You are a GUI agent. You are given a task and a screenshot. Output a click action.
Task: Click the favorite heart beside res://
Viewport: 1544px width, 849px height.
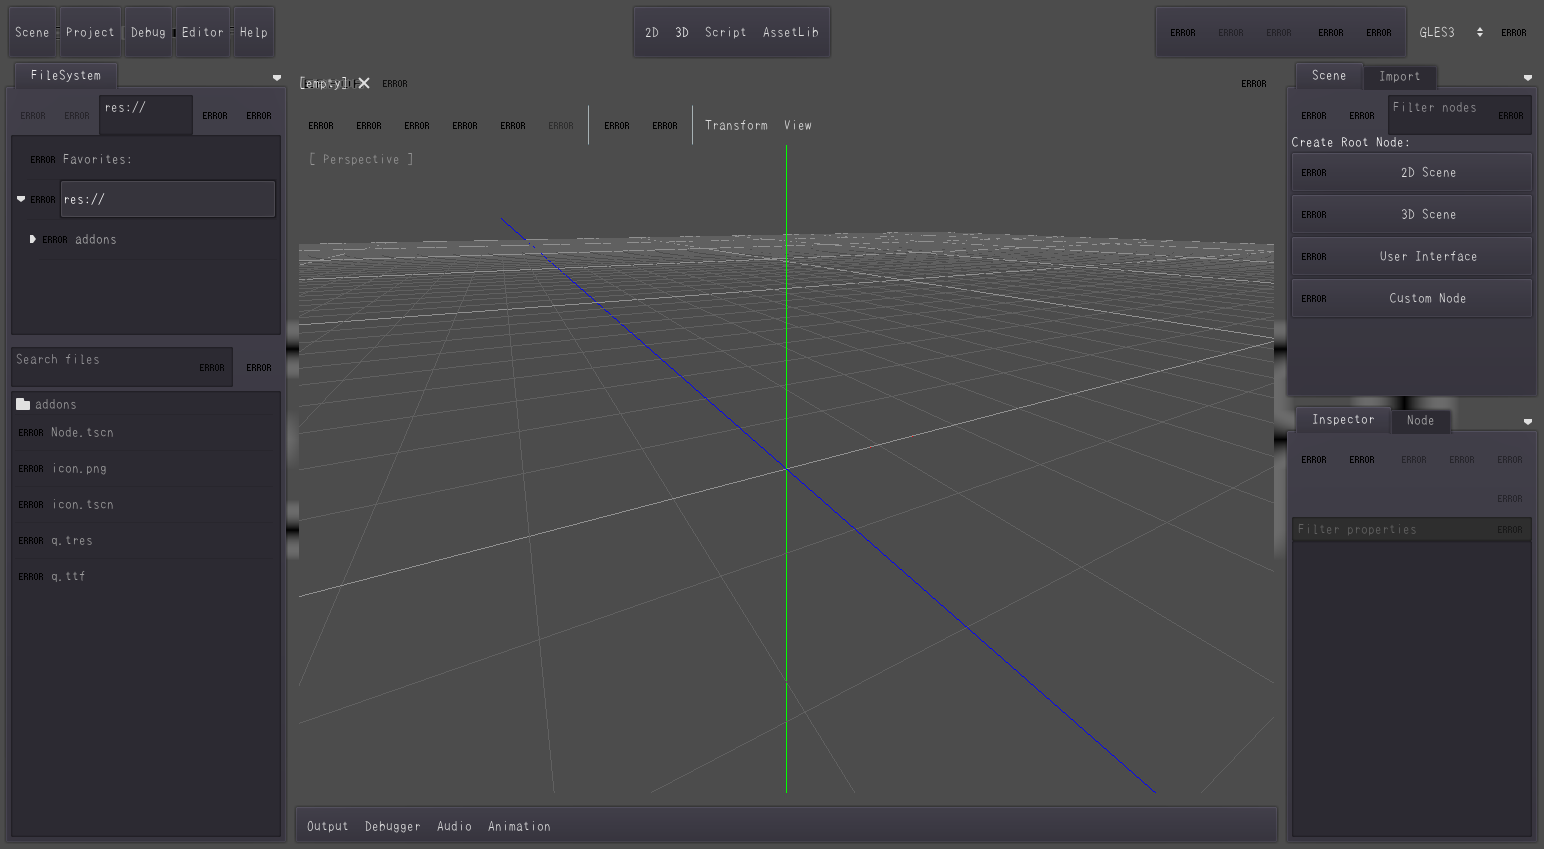(x=21, y=199)
